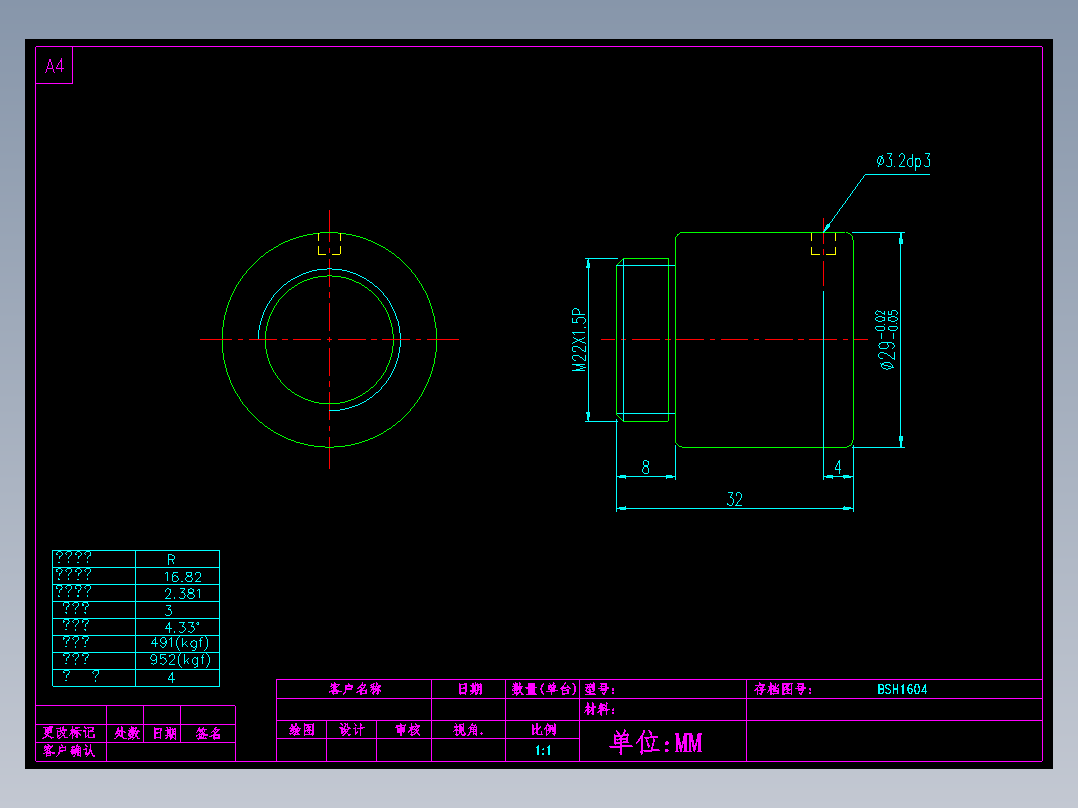
Task: Click the 设计 cell
Action: (351, 730)
